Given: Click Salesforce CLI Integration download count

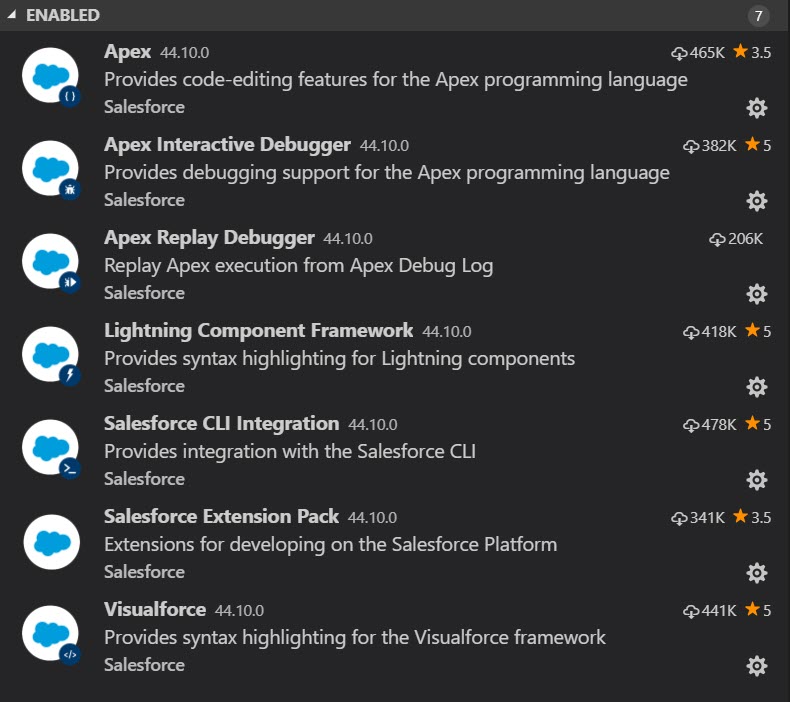Looking at the screenshot, I should click(710, 425).
